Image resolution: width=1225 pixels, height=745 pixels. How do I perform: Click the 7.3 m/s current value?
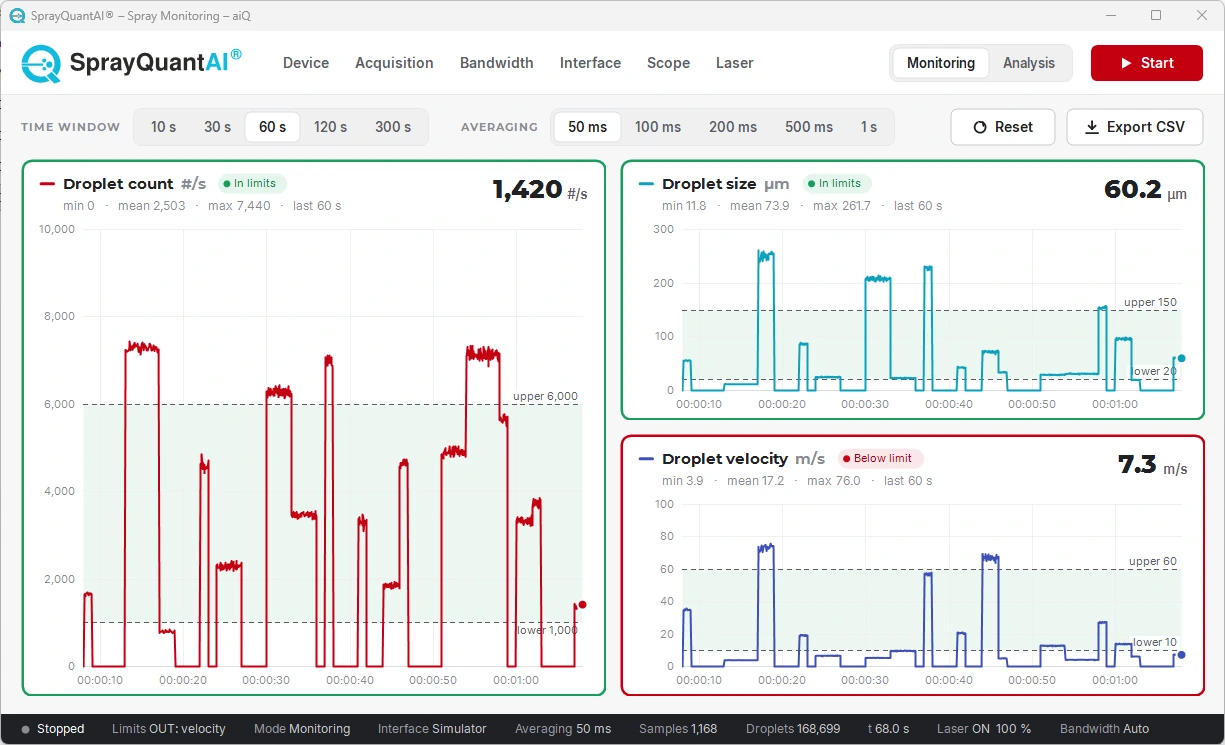pyautogui.click(x=1152, y=465)
